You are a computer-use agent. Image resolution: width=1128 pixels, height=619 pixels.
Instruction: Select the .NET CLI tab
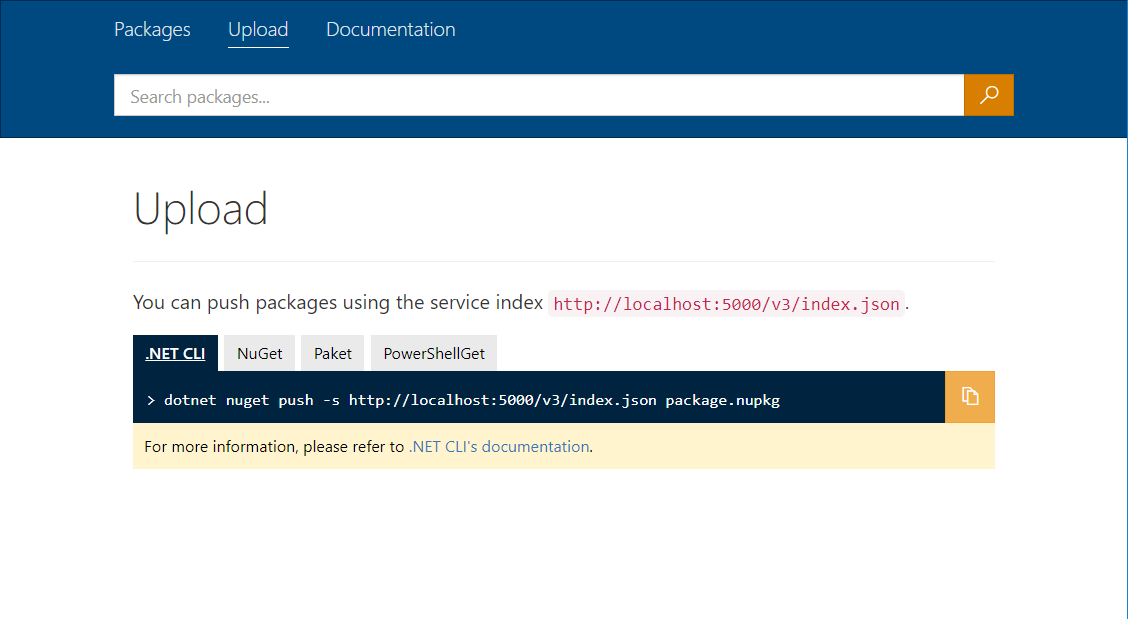click(176, 353)
